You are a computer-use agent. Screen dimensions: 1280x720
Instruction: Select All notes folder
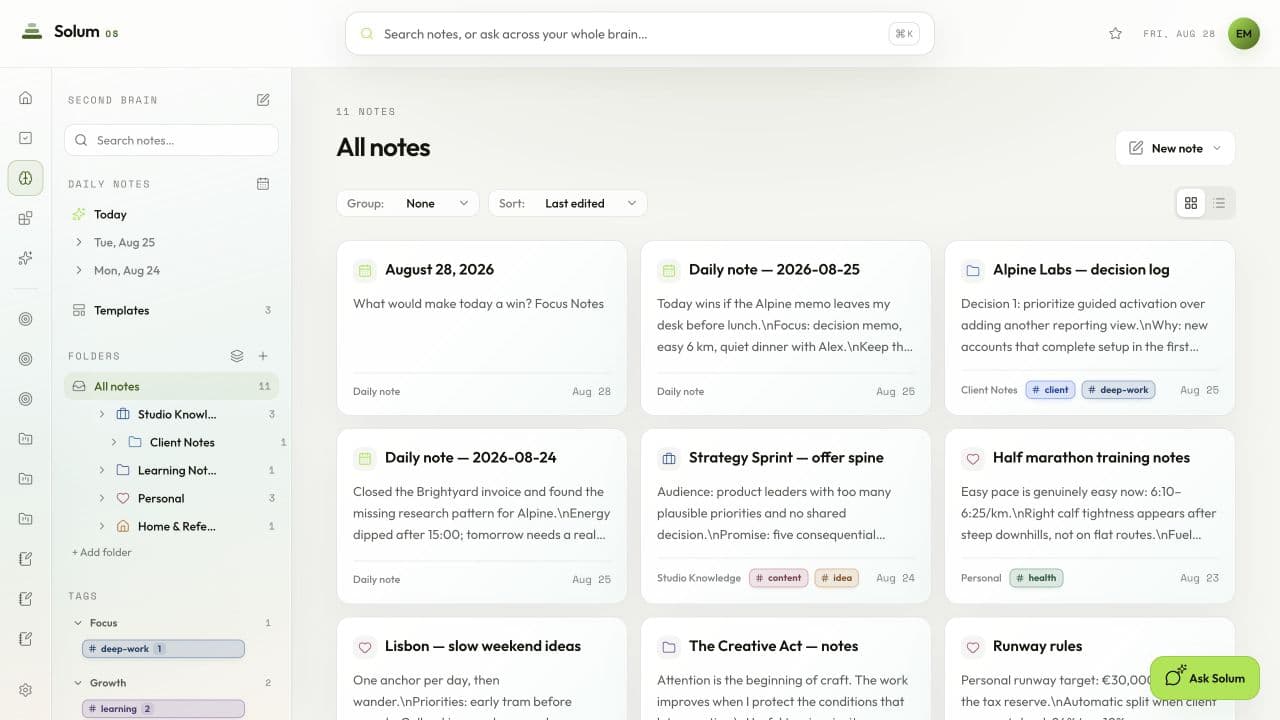tap(171, 386)
